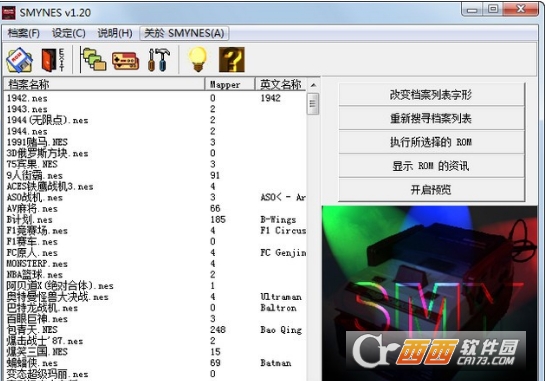Click the SMYNES preview image
Screen dimensions: 546x381
430,293
